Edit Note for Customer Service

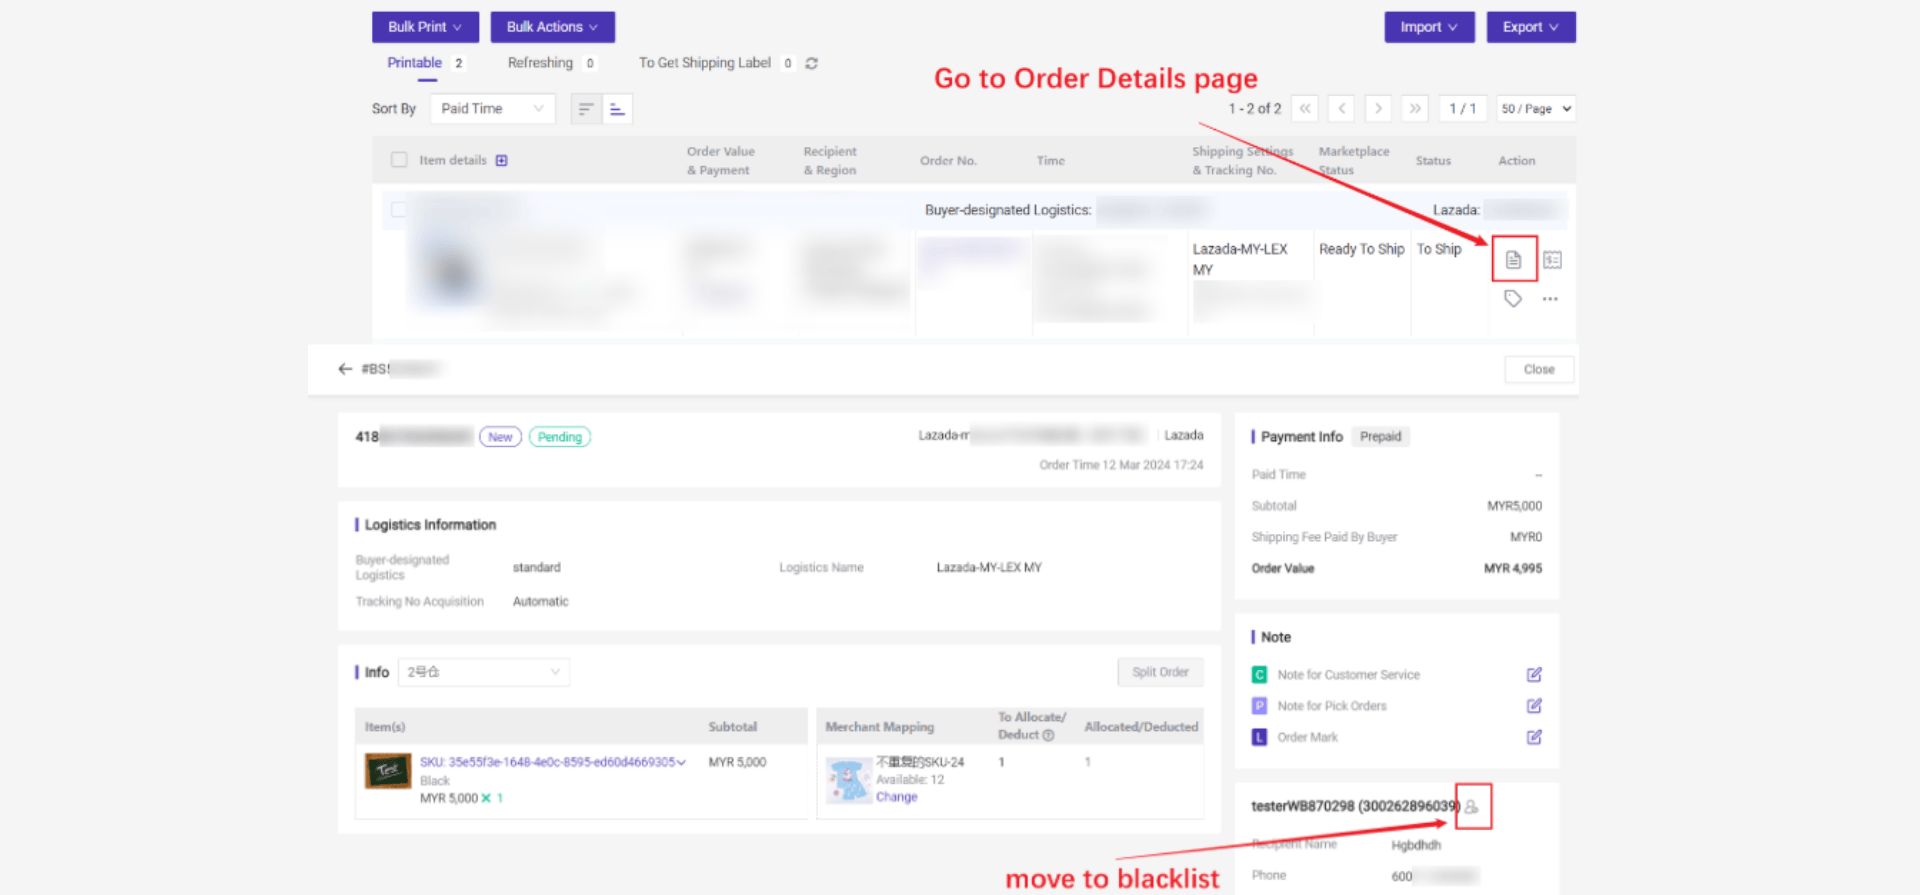[x=1534, y=675]
